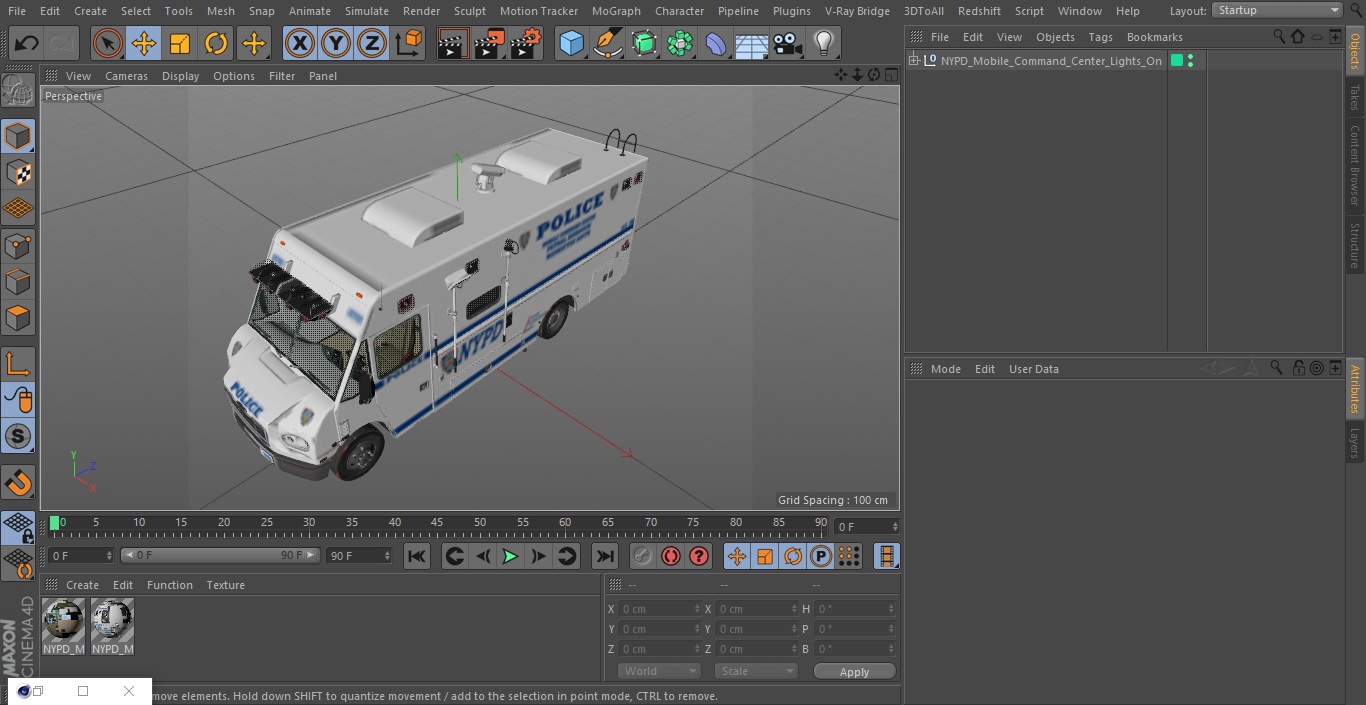Open the material Texture menu

click(225, 585)
